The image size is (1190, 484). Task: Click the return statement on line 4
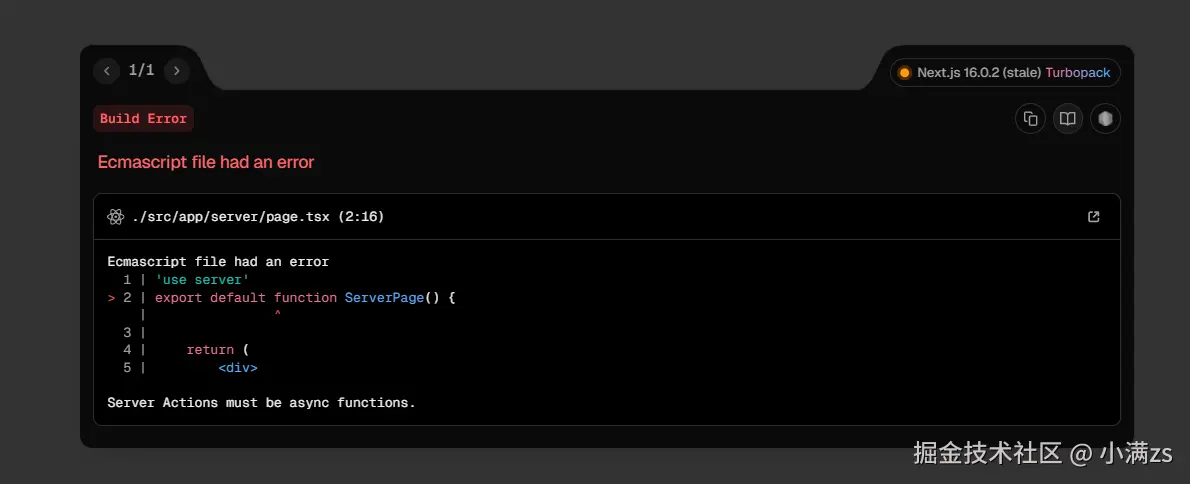click(210, 350)
